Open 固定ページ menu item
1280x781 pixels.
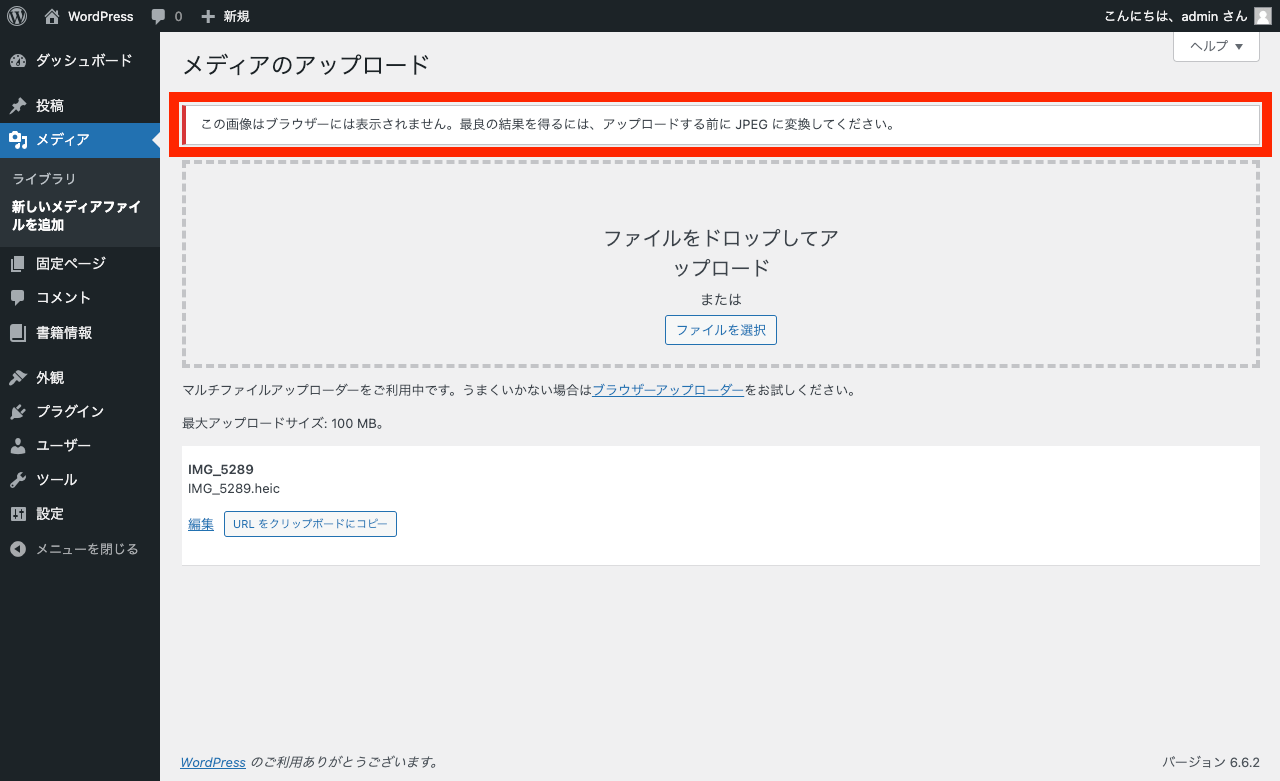coord(80,264)
